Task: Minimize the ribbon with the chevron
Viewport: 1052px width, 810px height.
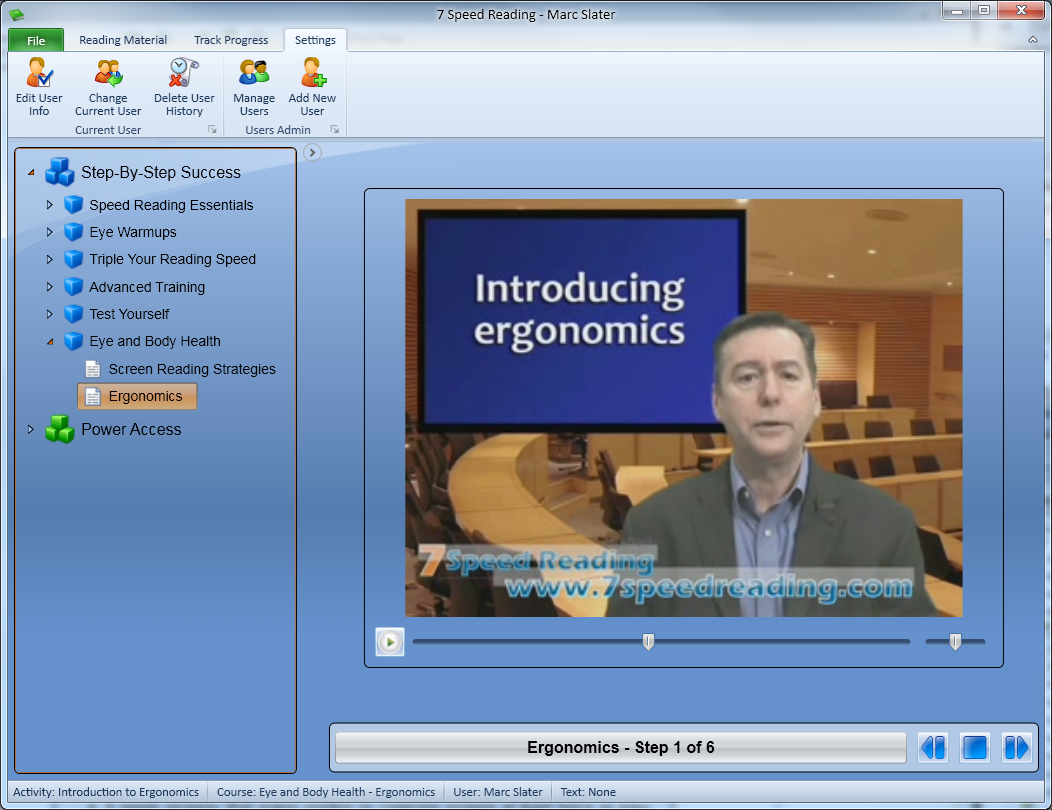Action: point(1033,40)
